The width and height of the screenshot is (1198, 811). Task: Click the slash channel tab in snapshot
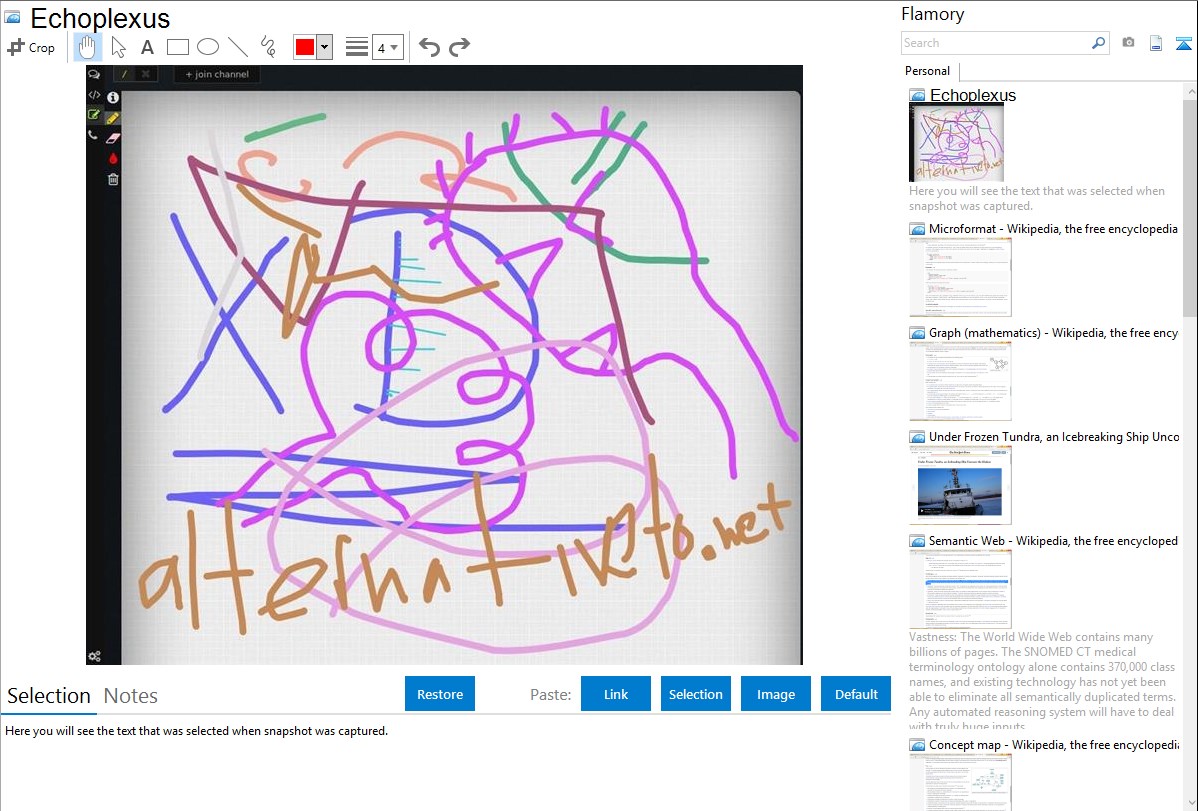point(124,74)
